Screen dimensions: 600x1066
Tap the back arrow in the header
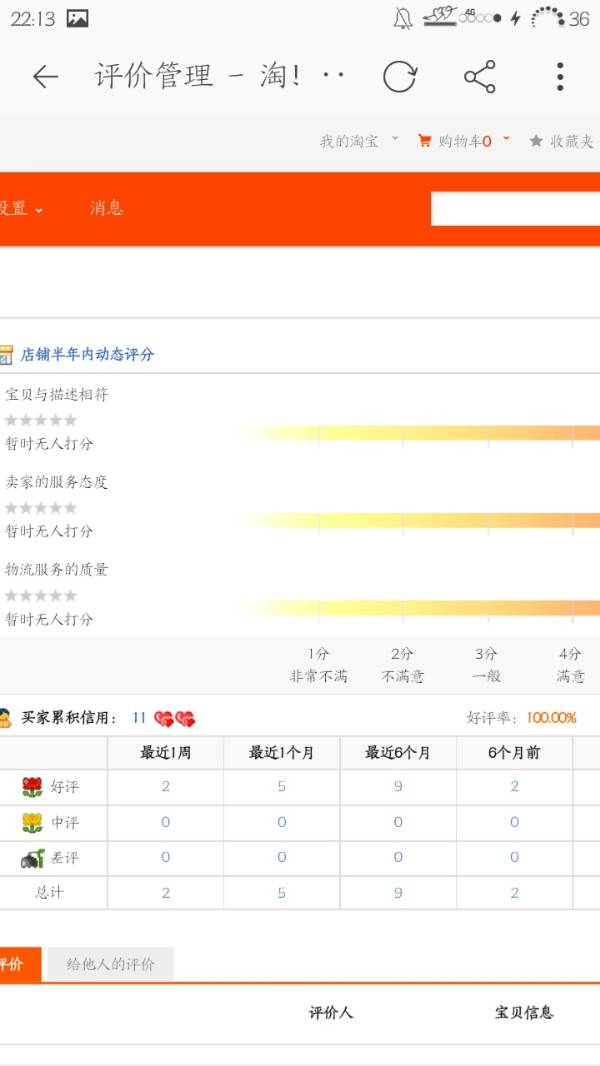46,77
